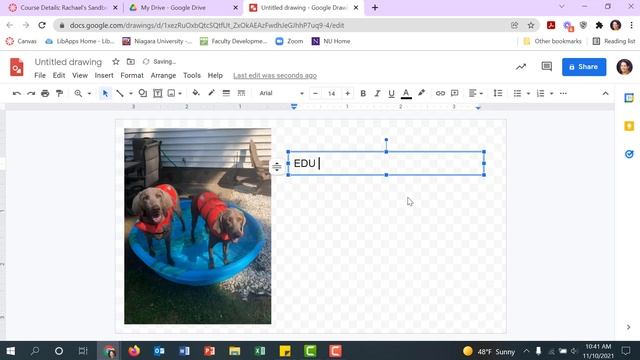Open line spacing options
The height and width of the screenshot is (360, 640).
(498, 93)
